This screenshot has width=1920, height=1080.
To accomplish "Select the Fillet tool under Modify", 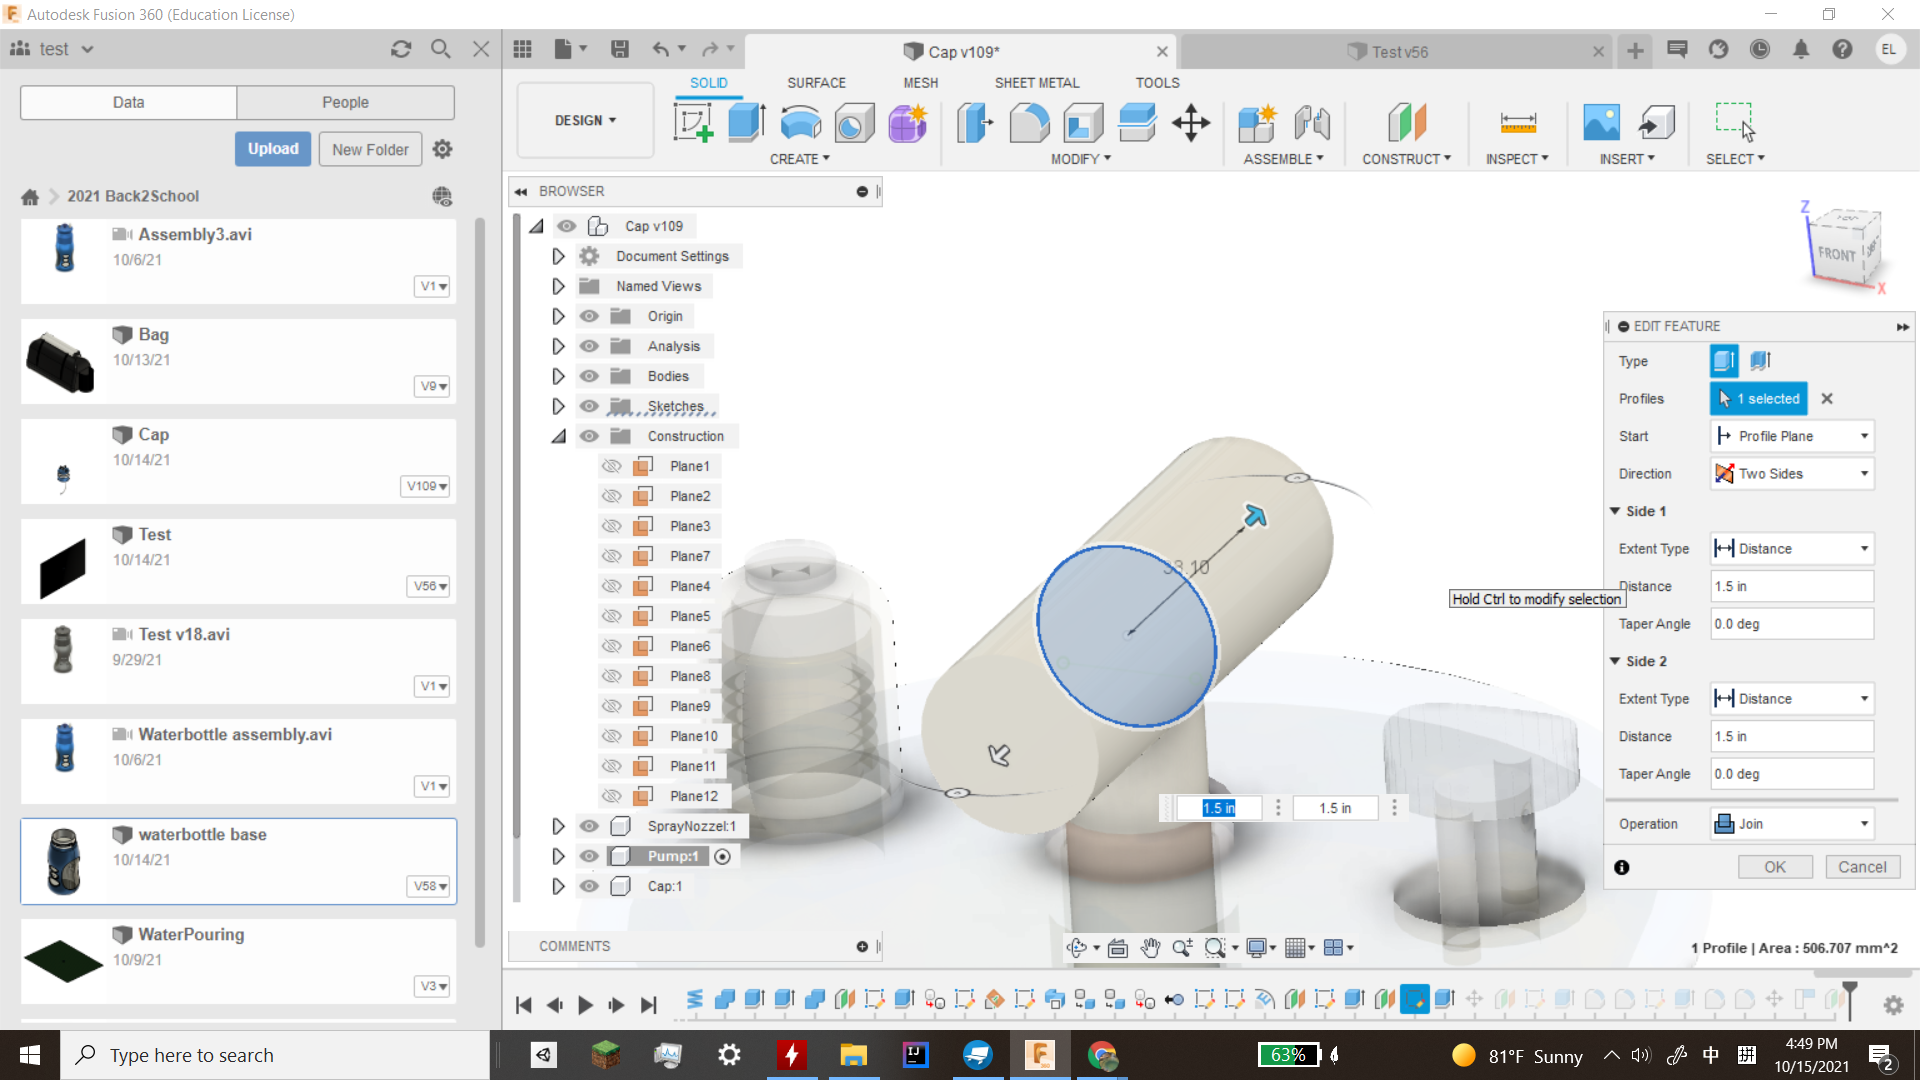I will (x=1029, y=122).
